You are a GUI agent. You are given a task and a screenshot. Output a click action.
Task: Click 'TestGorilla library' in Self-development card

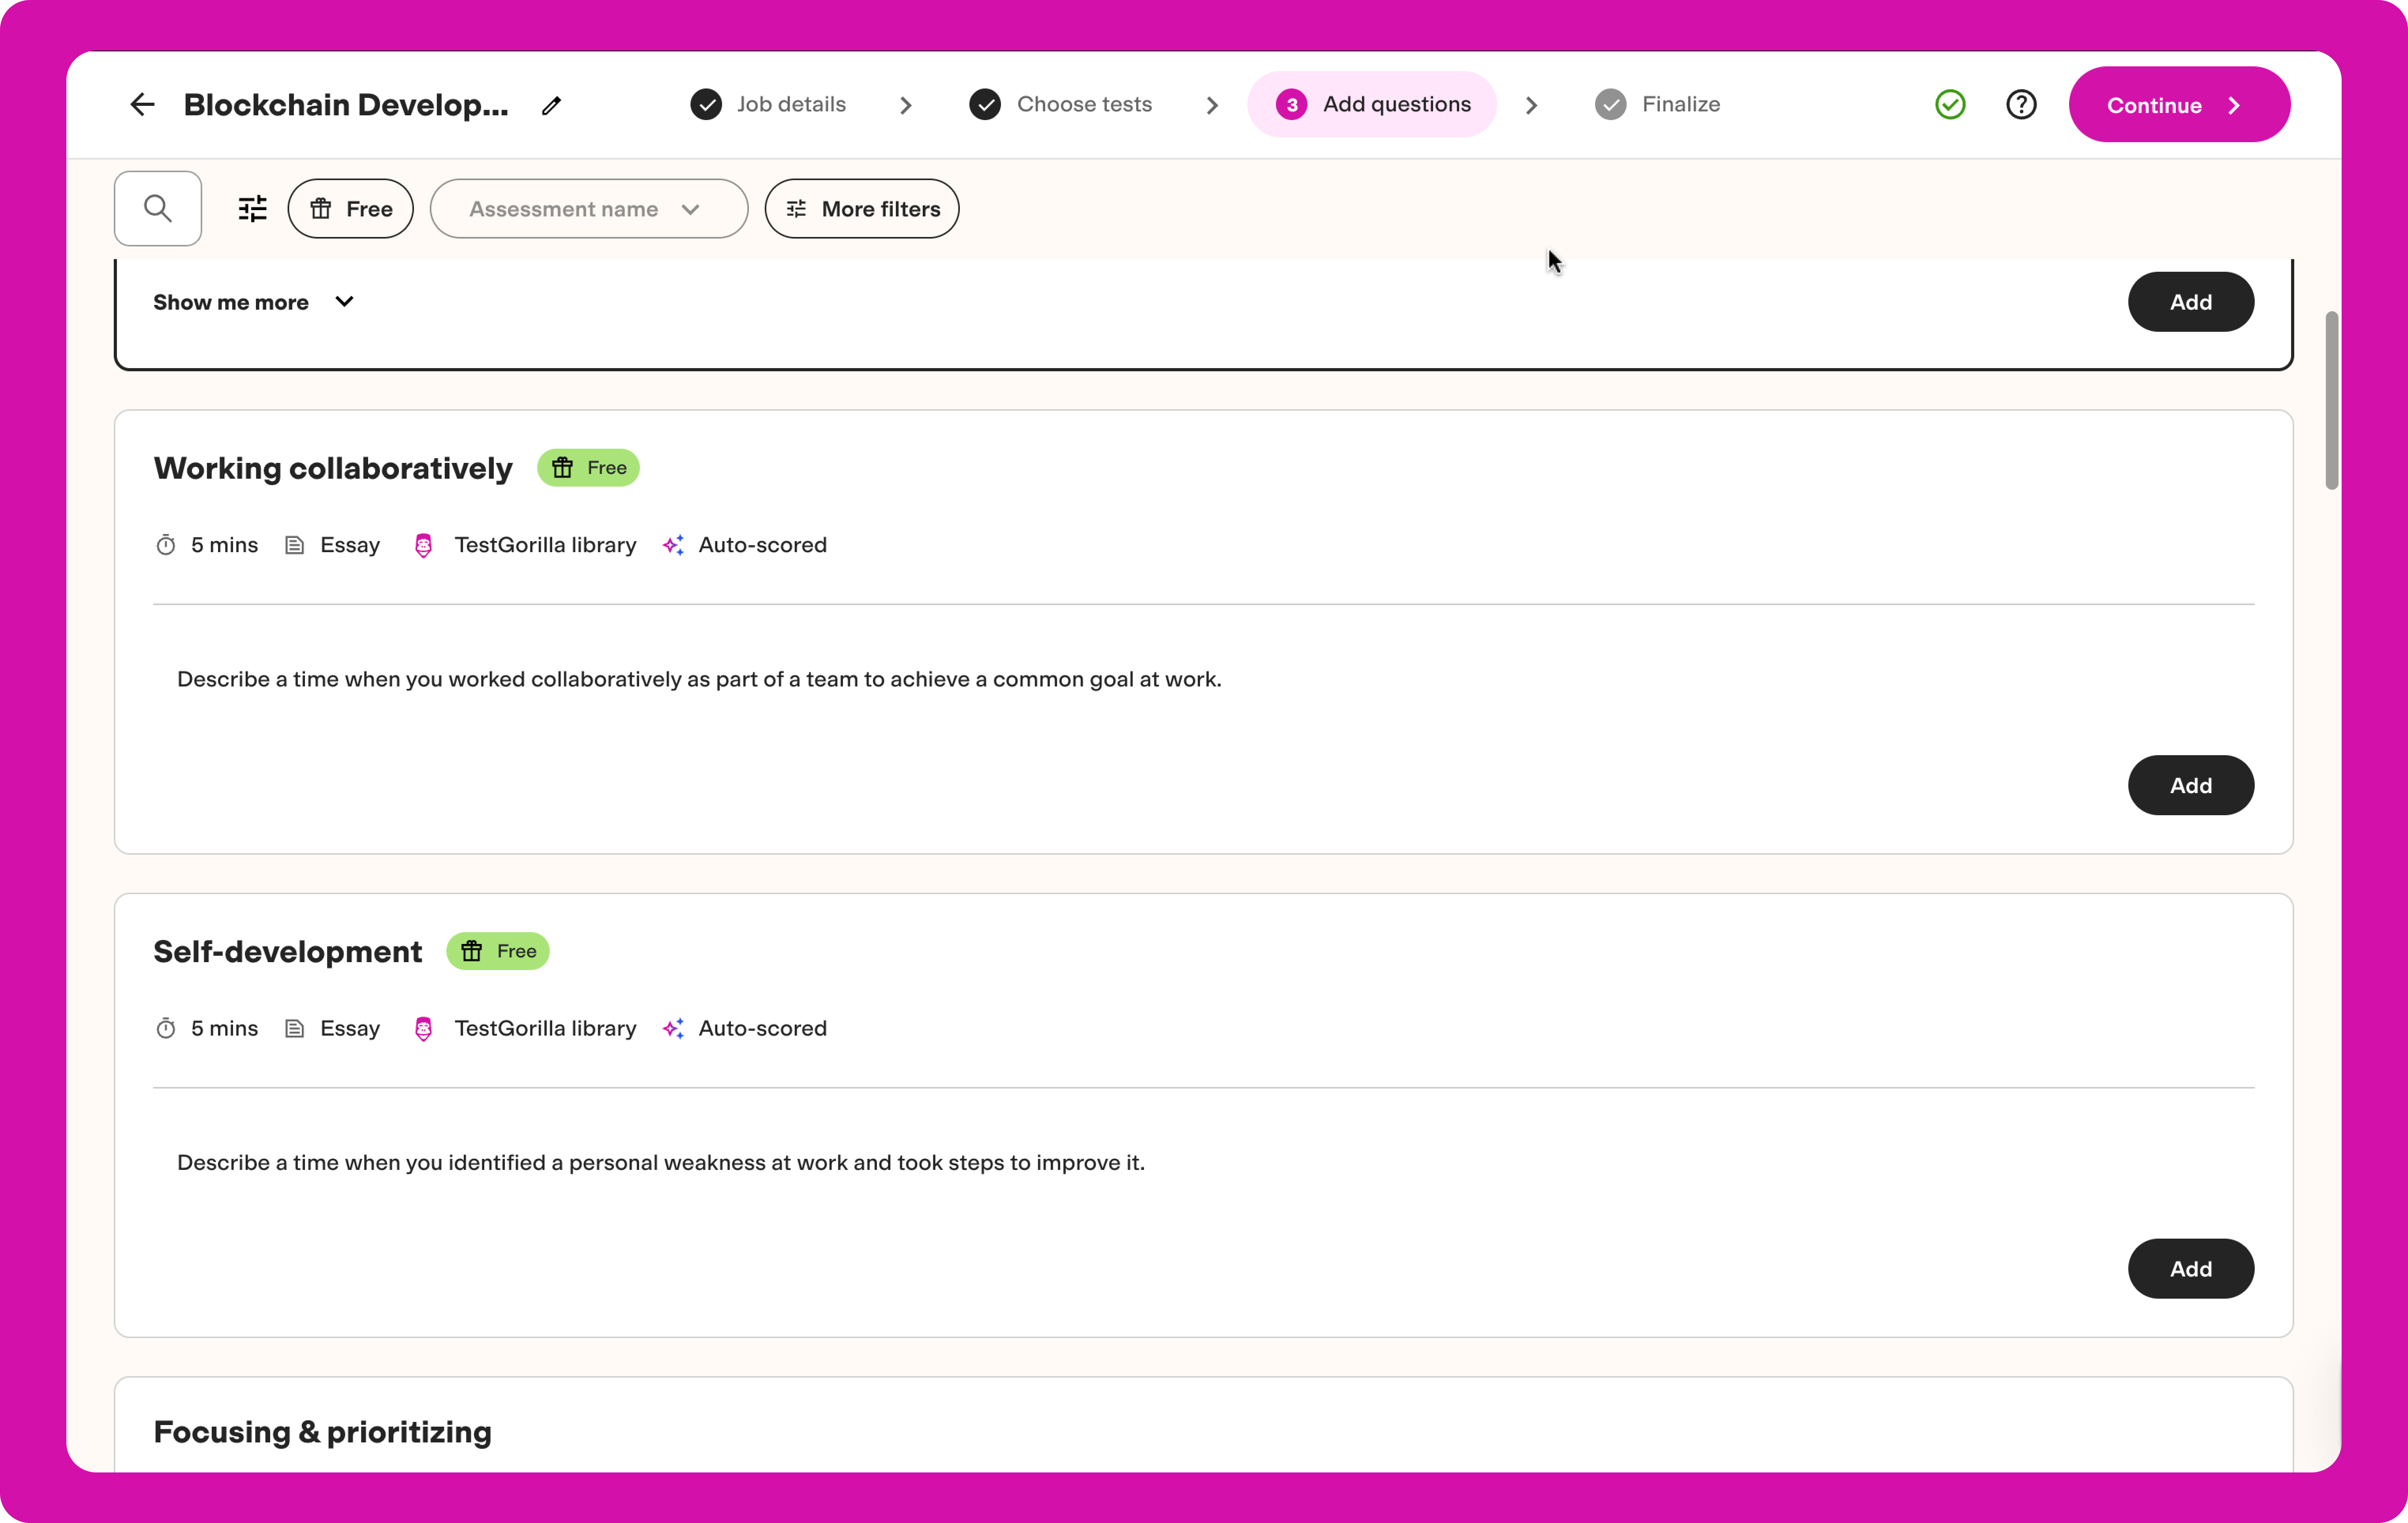[545, 1028]
